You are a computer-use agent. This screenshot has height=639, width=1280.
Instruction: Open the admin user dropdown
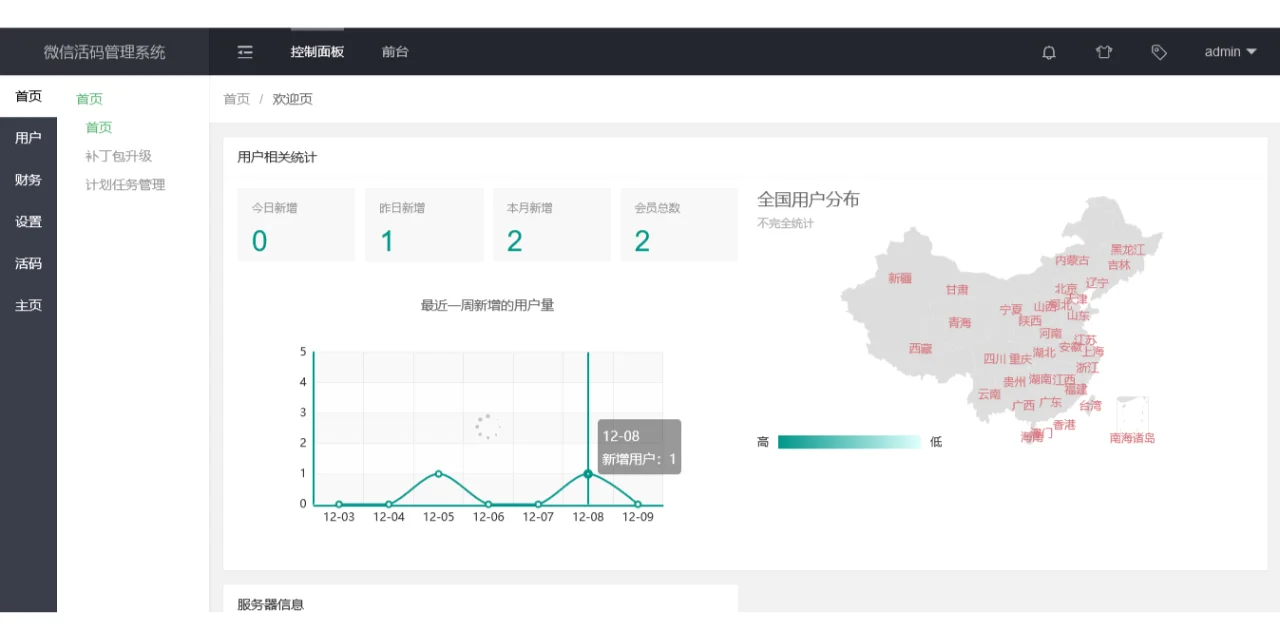click(x=1230, y=52)
